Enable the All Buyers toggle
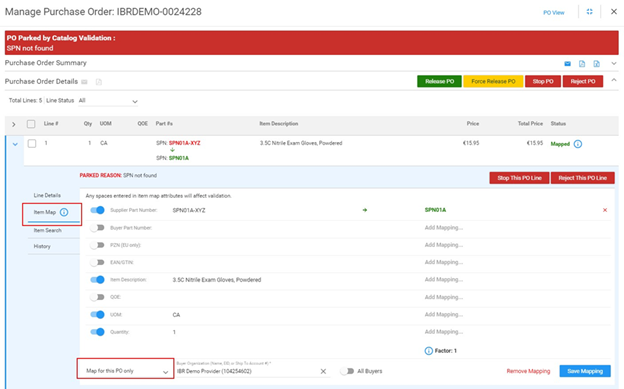The image size is (624, 389). (347, 371)
